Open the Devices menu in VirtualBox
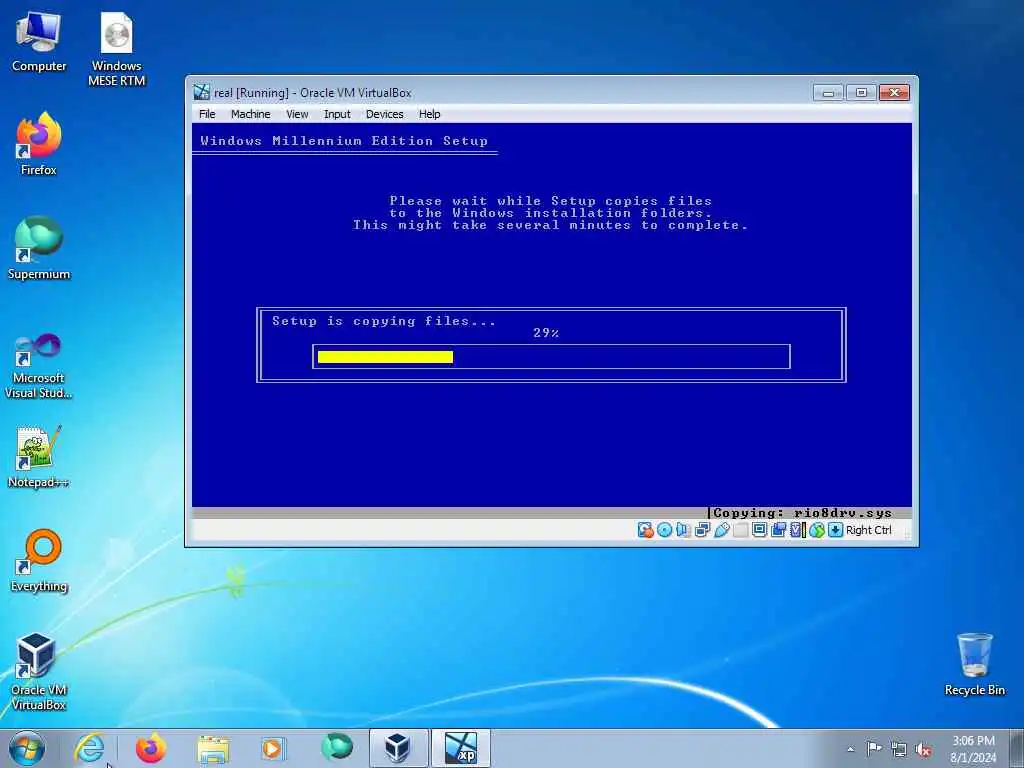 [x=385, y=114]
